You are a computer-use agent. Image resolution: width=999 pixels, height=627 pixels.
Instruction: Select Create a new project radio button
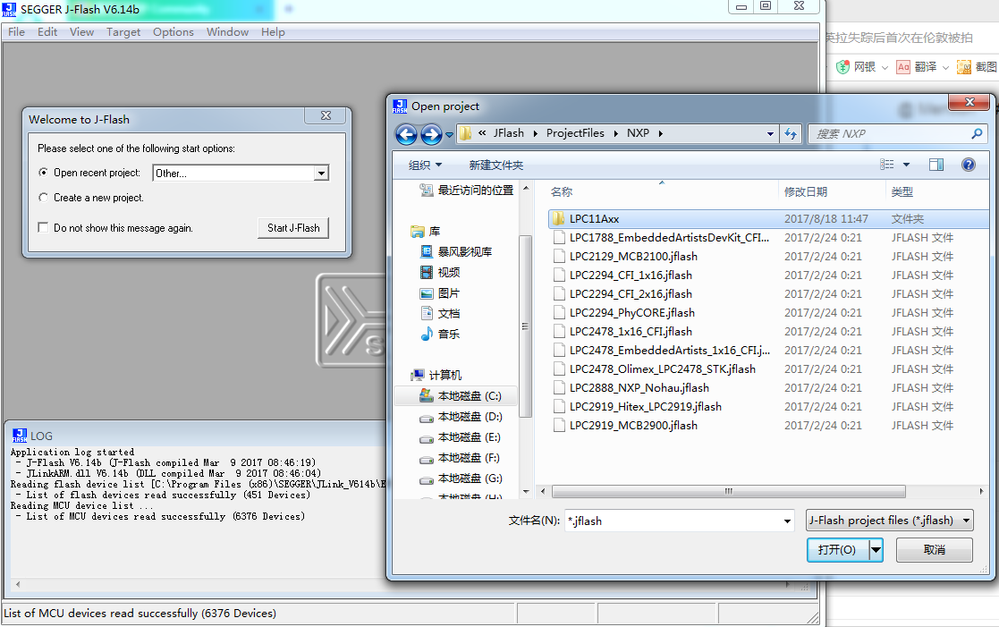[43, 198]
